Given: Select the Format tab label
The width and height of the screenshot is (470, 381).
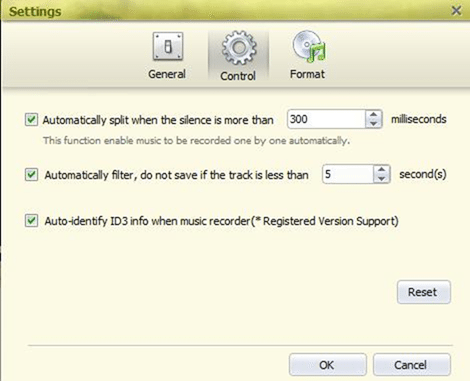Looking at the screenshot, I should point(307,74).
